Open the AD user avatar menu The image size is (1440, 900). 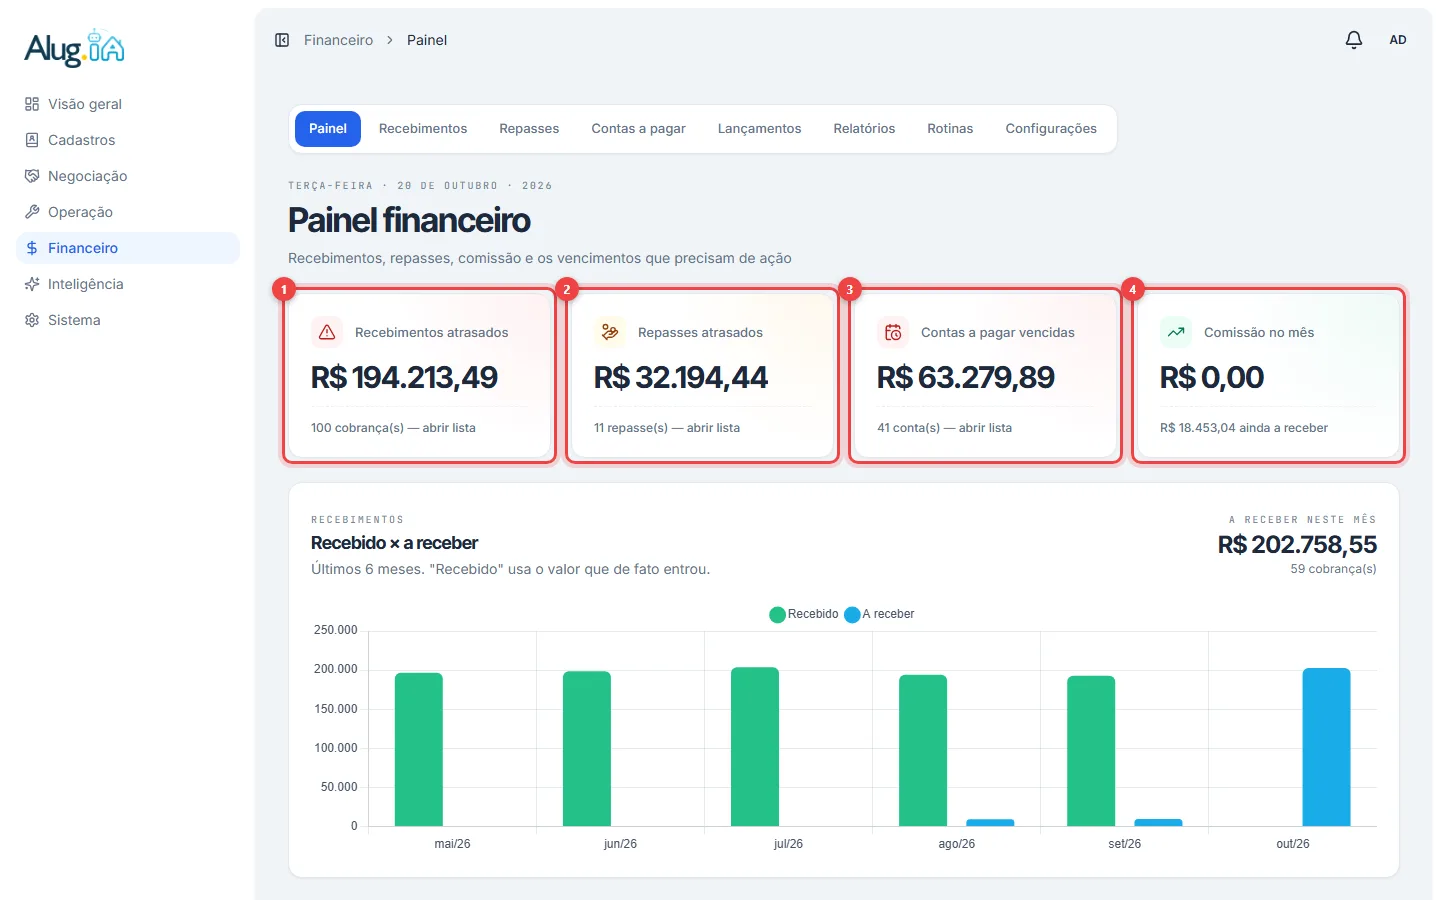click(x=1398, y=40)
